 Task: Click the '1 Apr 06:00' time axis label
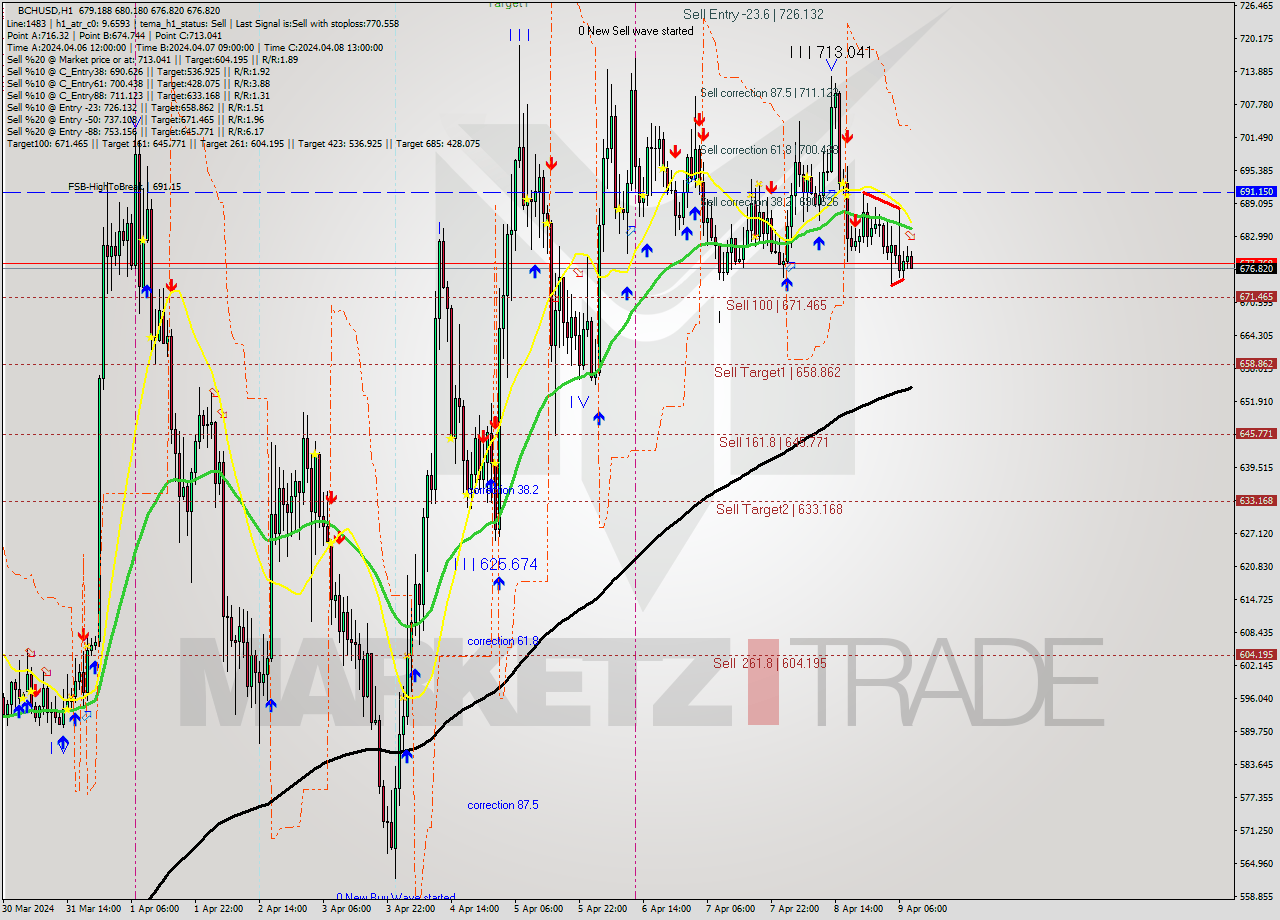(154, 909)
